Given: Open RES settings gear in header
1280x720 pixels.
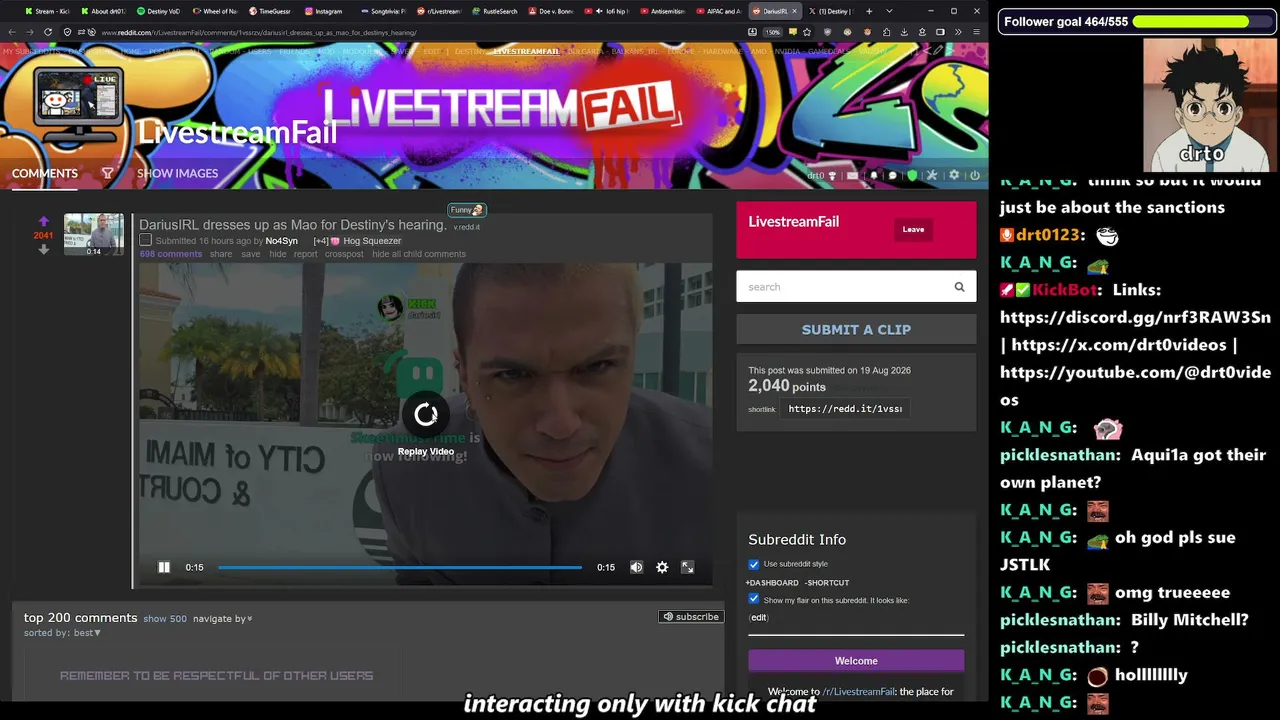Looking at the screenshot, I should [954, 176].
